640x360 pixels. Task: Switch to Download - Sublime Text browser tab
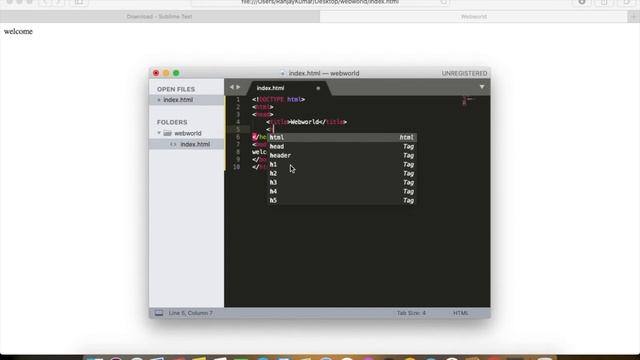click(160, 17)
